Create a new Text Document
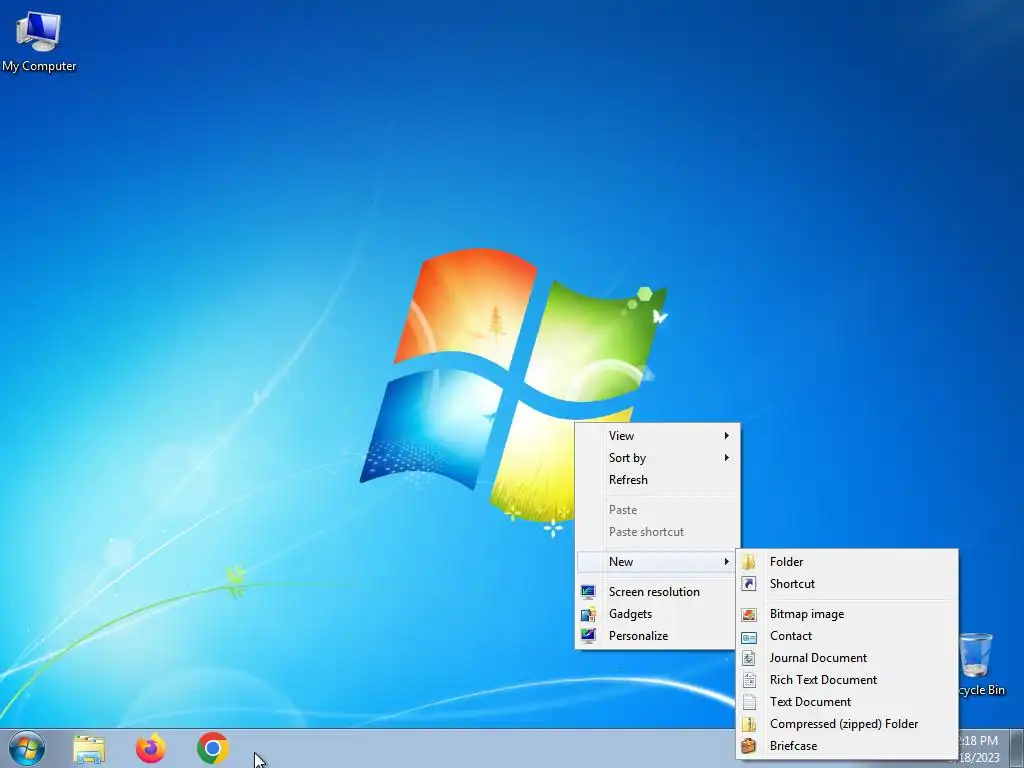 [x=847, y=702]
